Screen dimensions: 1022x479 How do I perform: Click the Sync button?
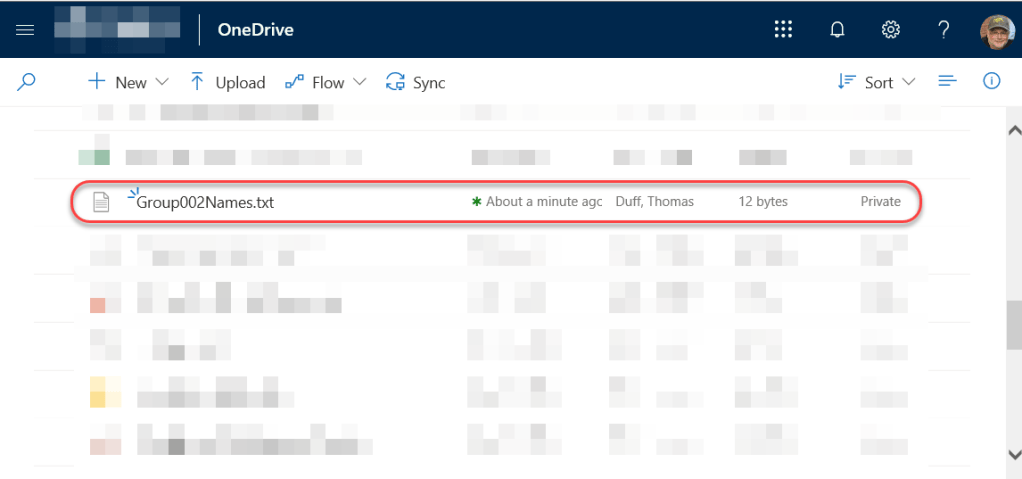click(415, 82)
